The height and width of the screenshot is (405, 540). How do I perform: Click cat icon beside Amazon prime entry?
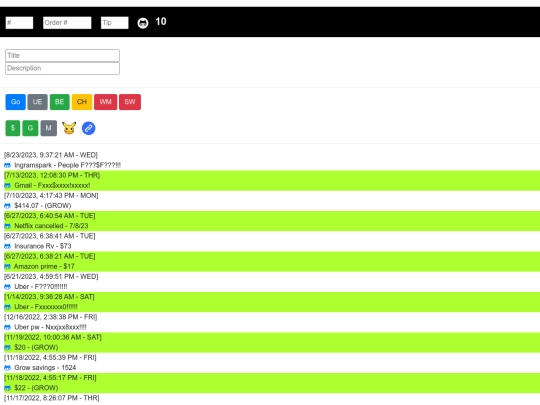[7, 267]
